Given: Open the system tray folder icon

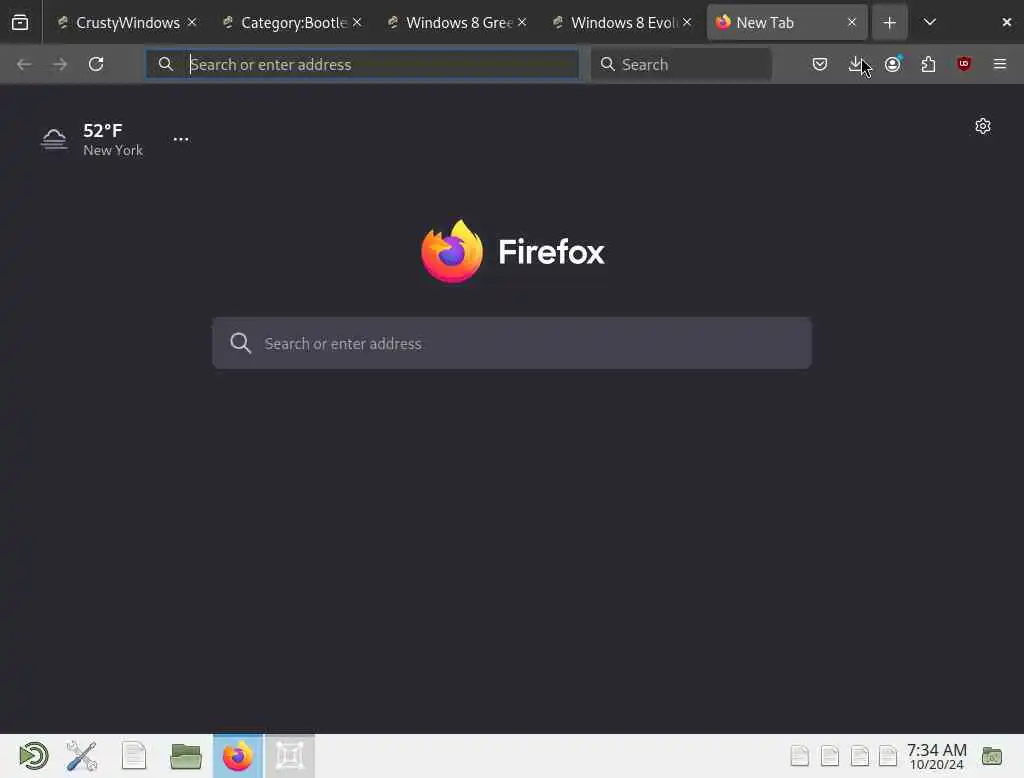Looking at the screenshot, I should (x=992, y=756).
